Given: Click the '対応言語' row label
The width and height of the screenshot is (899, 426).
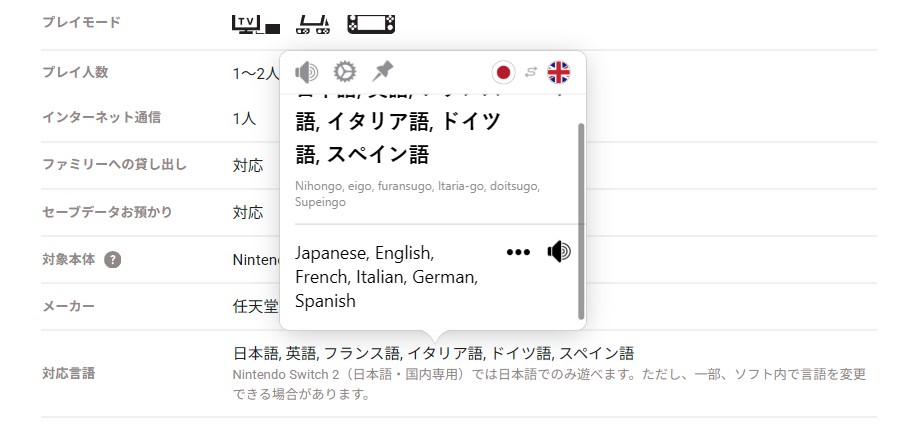Looking at the screenshot, I should [x=69, y=374].
